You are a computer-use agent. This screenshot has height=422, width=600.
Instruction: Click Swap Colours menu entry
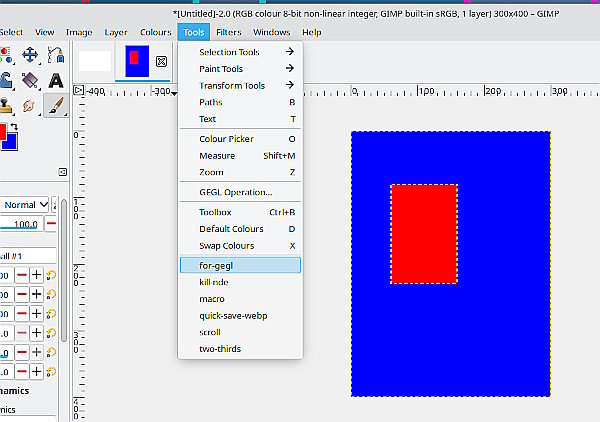pos(240,246)
